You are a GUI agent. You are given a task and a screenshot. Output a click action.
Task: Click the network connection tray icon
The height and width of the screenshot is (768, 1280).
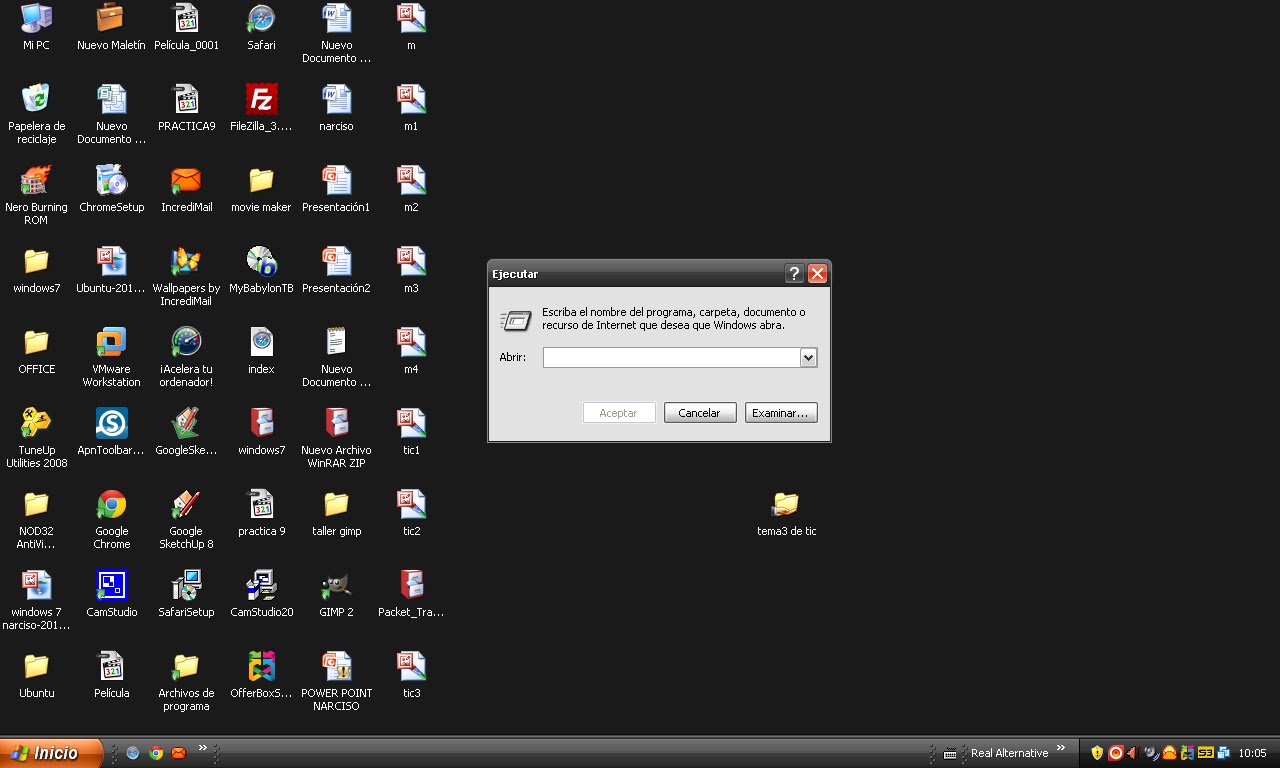1223,753
